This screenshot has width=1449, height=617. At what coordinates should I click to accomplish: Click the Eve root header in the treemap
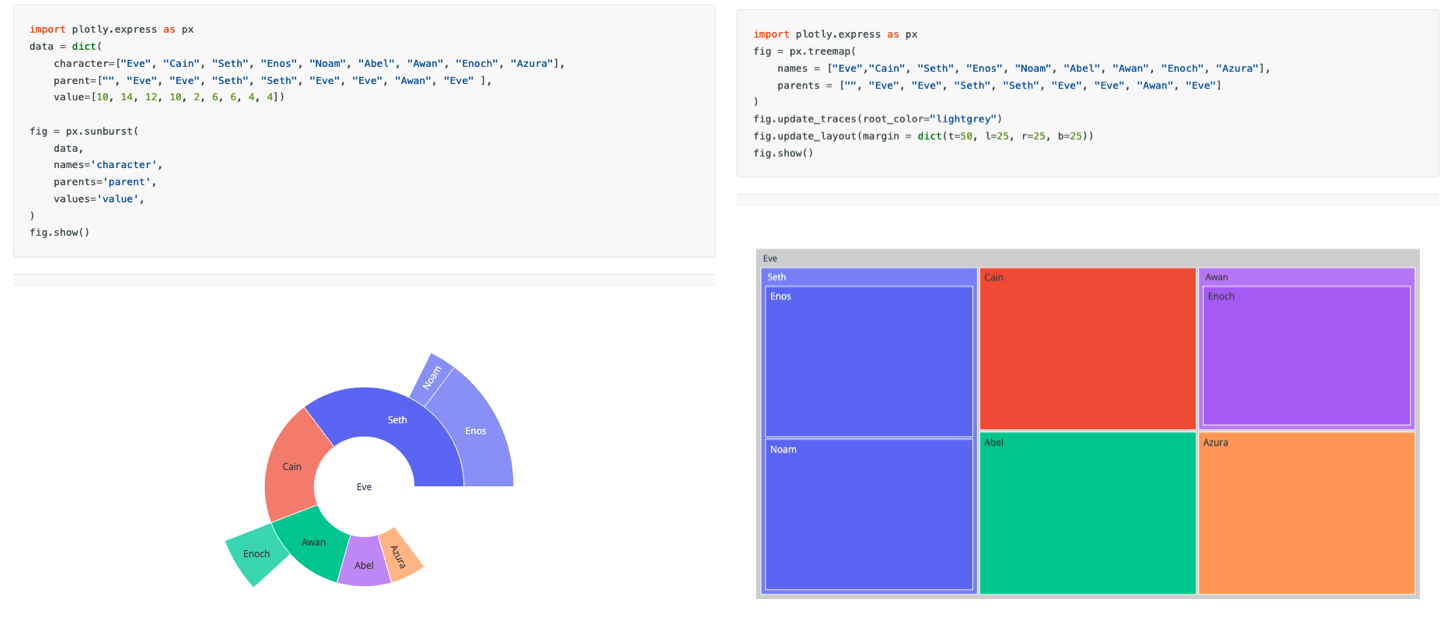[1087, 258]
